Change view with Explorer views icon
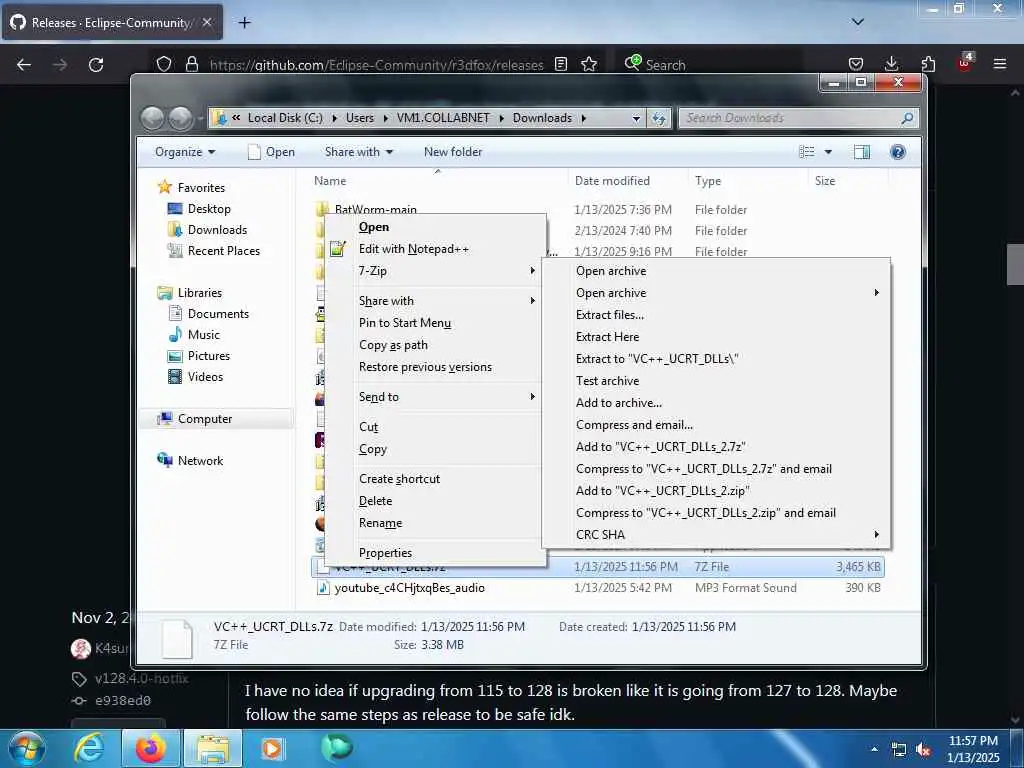The image size is (1024, 768). tap(807, 152)
